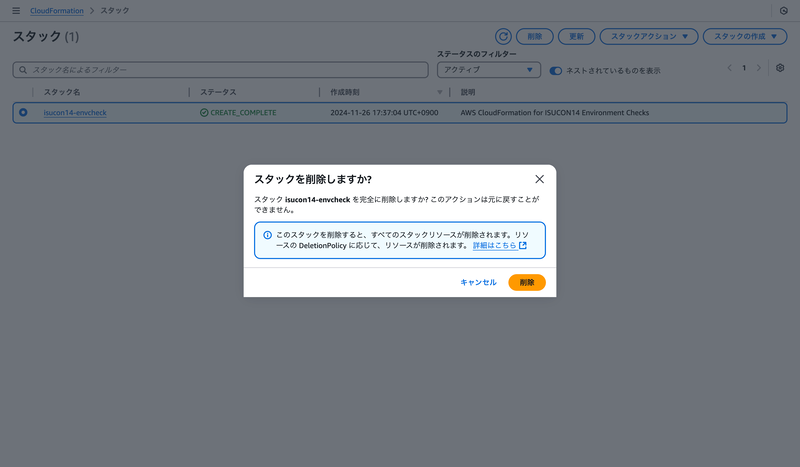This screenshot has width=800, height=467.
Task: Click page number 1 in pagination
Action: point(744,68)
